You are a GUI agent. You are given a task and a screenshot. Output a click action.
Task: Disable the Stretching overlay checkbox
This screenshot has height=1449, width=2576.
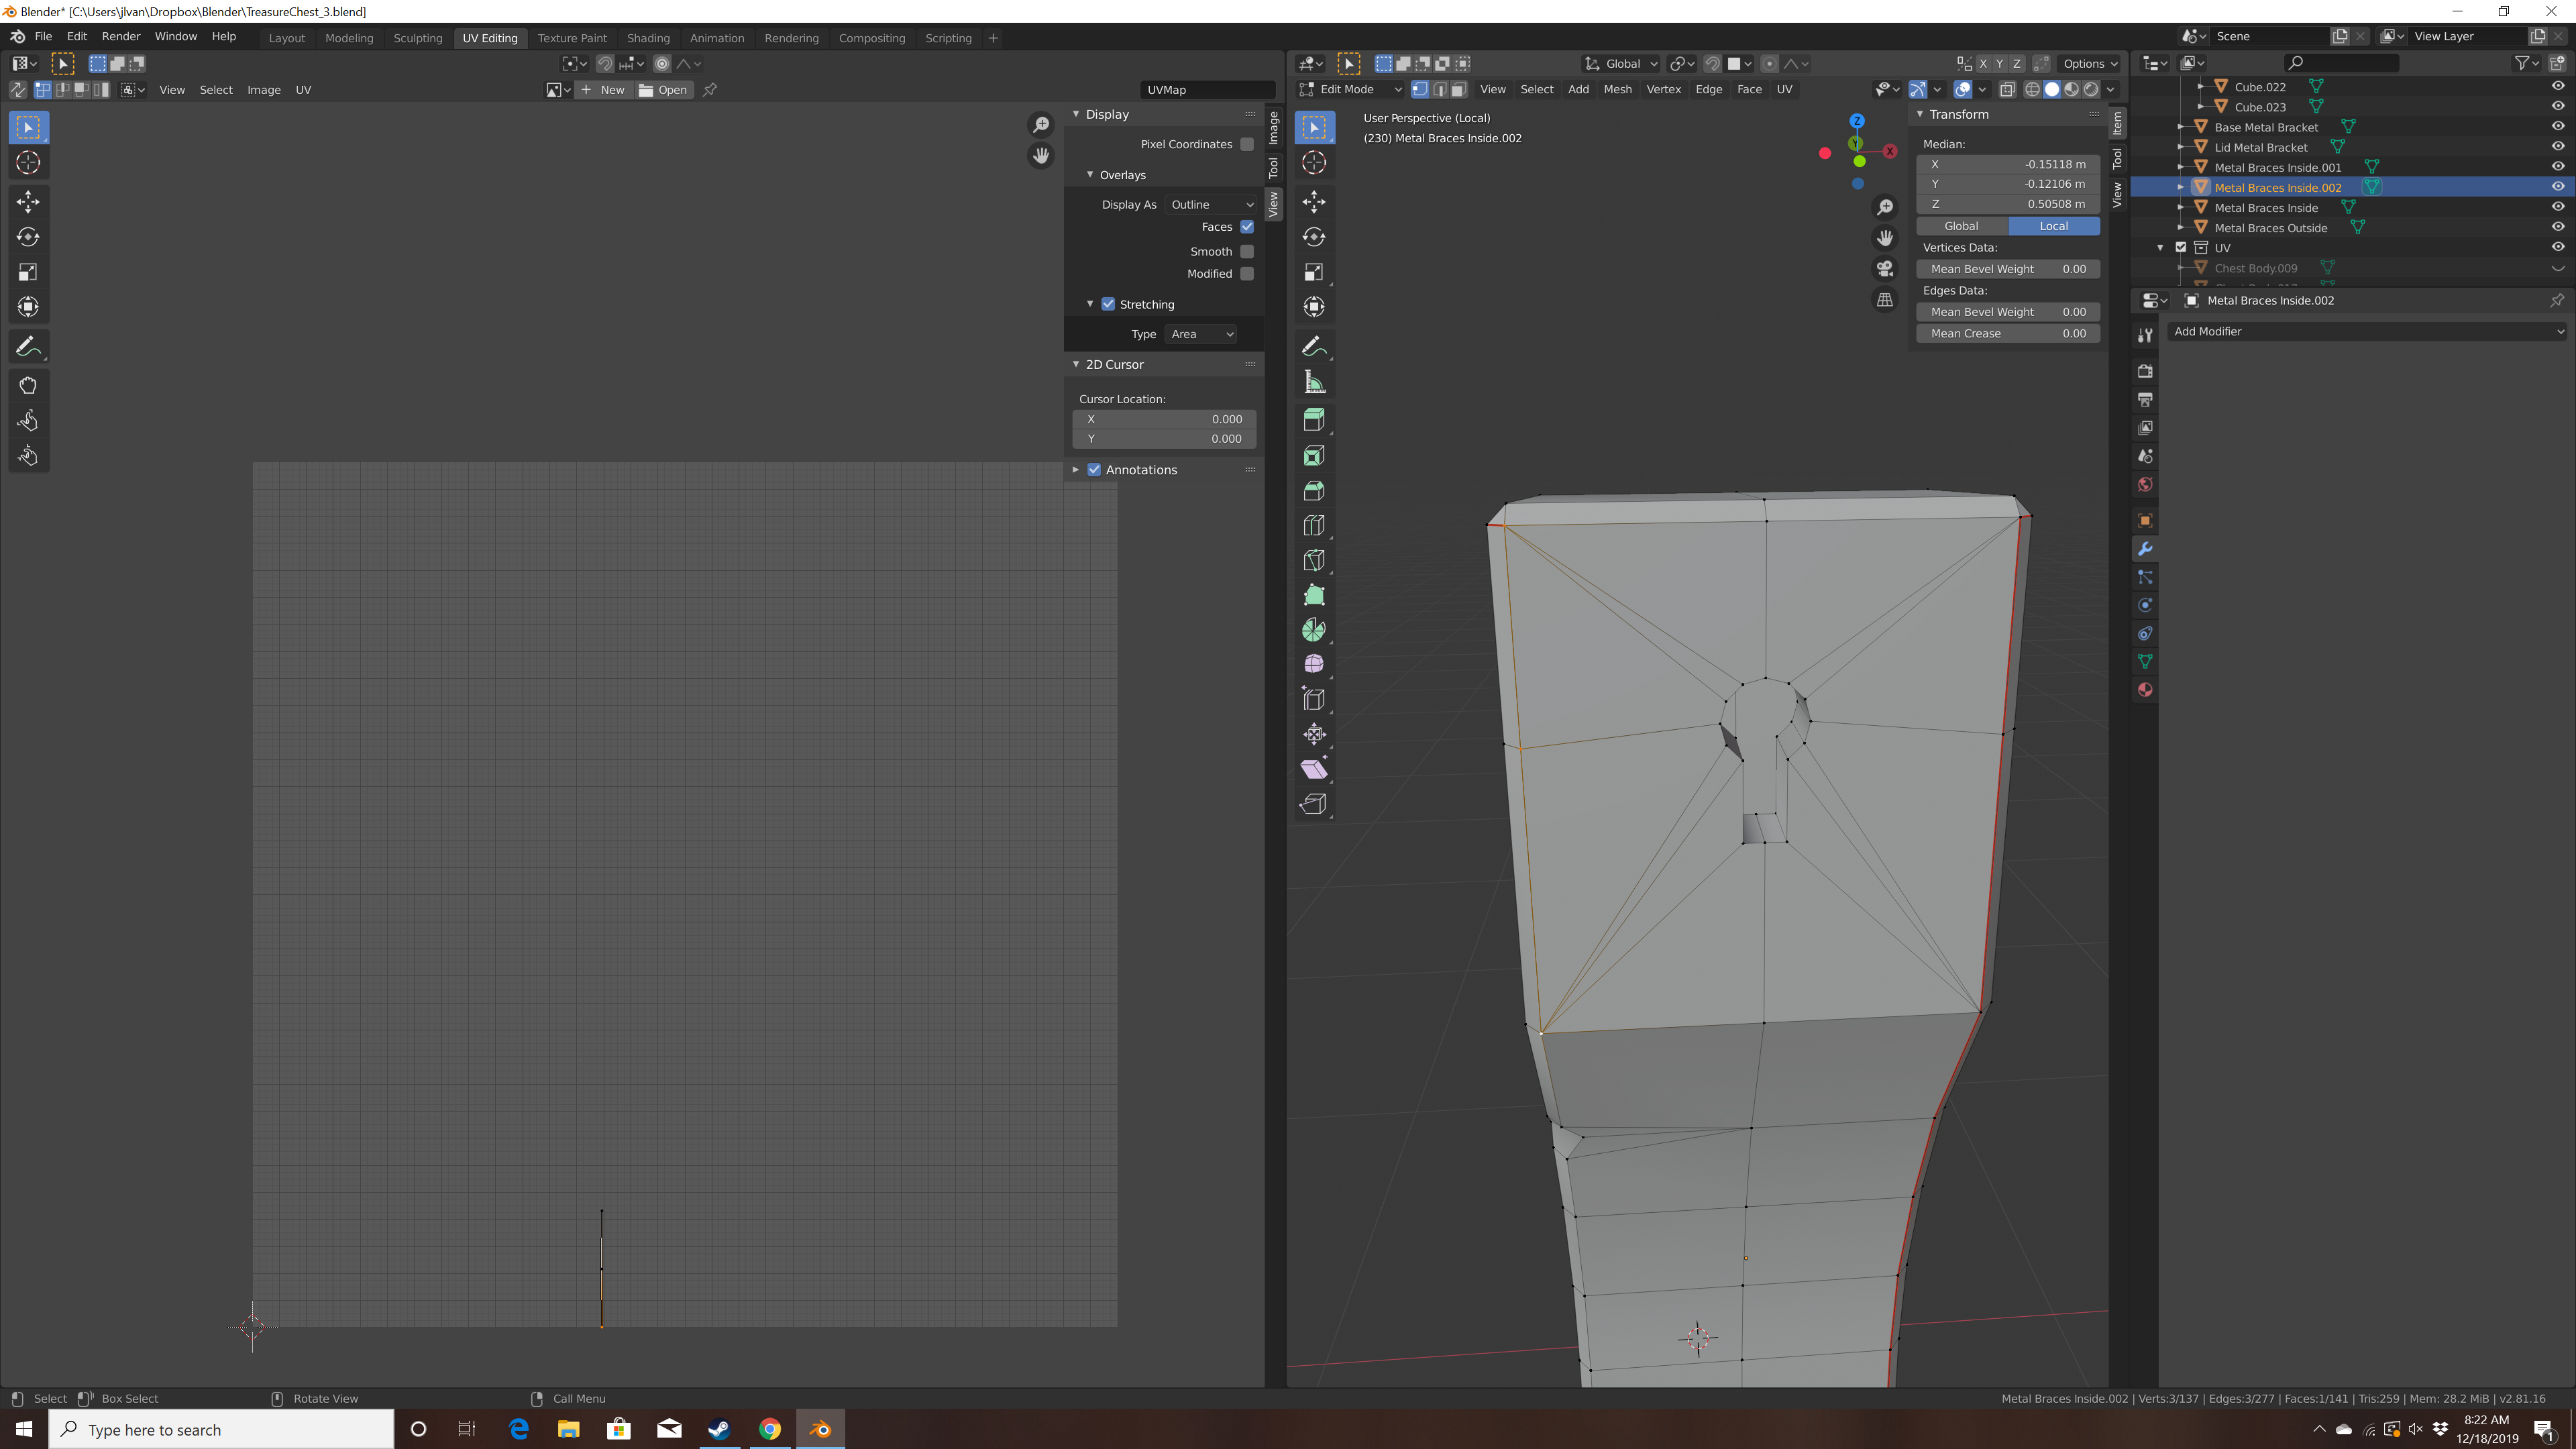1108,304
